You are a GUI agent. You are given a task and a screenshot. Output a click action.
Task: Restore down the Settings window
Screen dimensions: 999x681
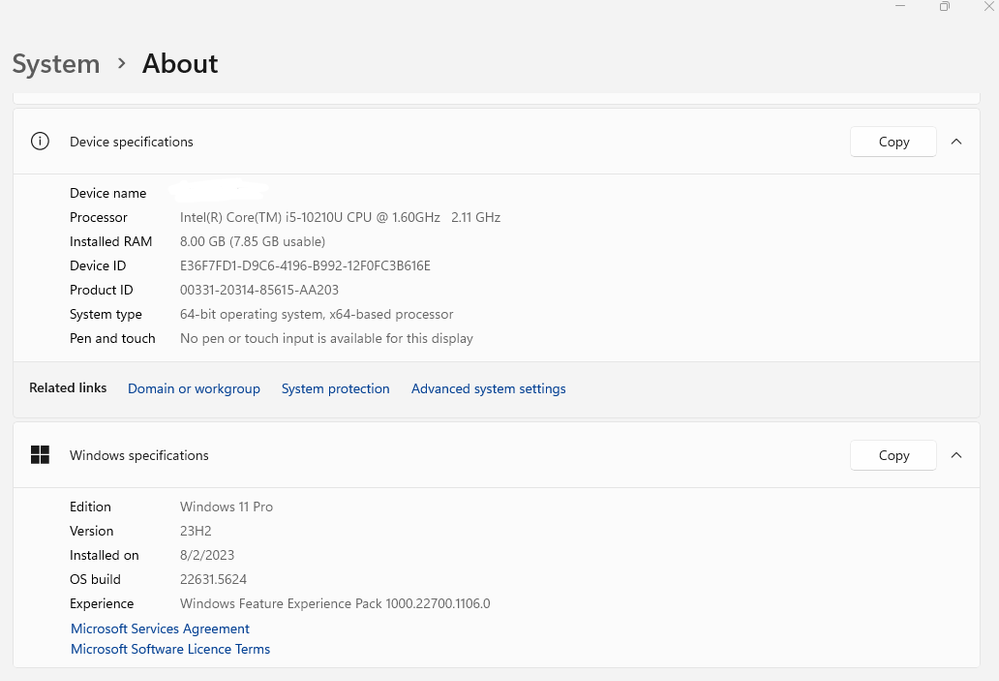pyautogui.click(x=944, y=7)
